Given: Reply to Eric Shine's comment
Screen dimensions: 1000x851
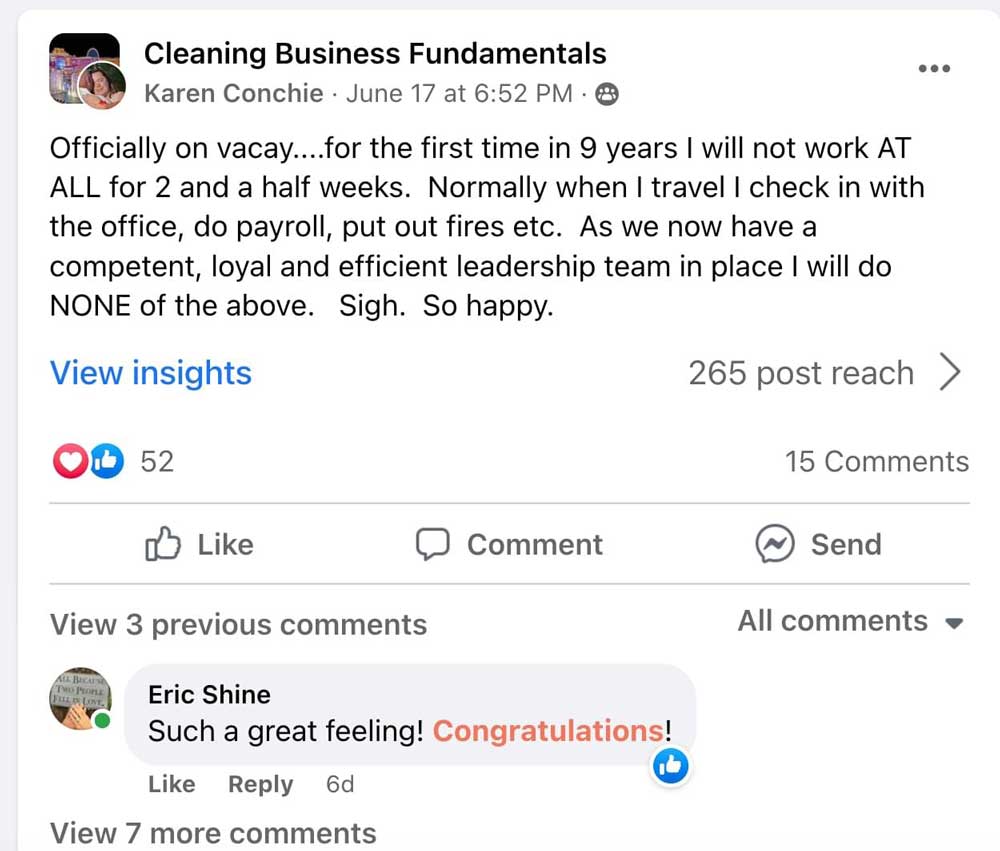Looking at the screenshot, I should 260,785.
